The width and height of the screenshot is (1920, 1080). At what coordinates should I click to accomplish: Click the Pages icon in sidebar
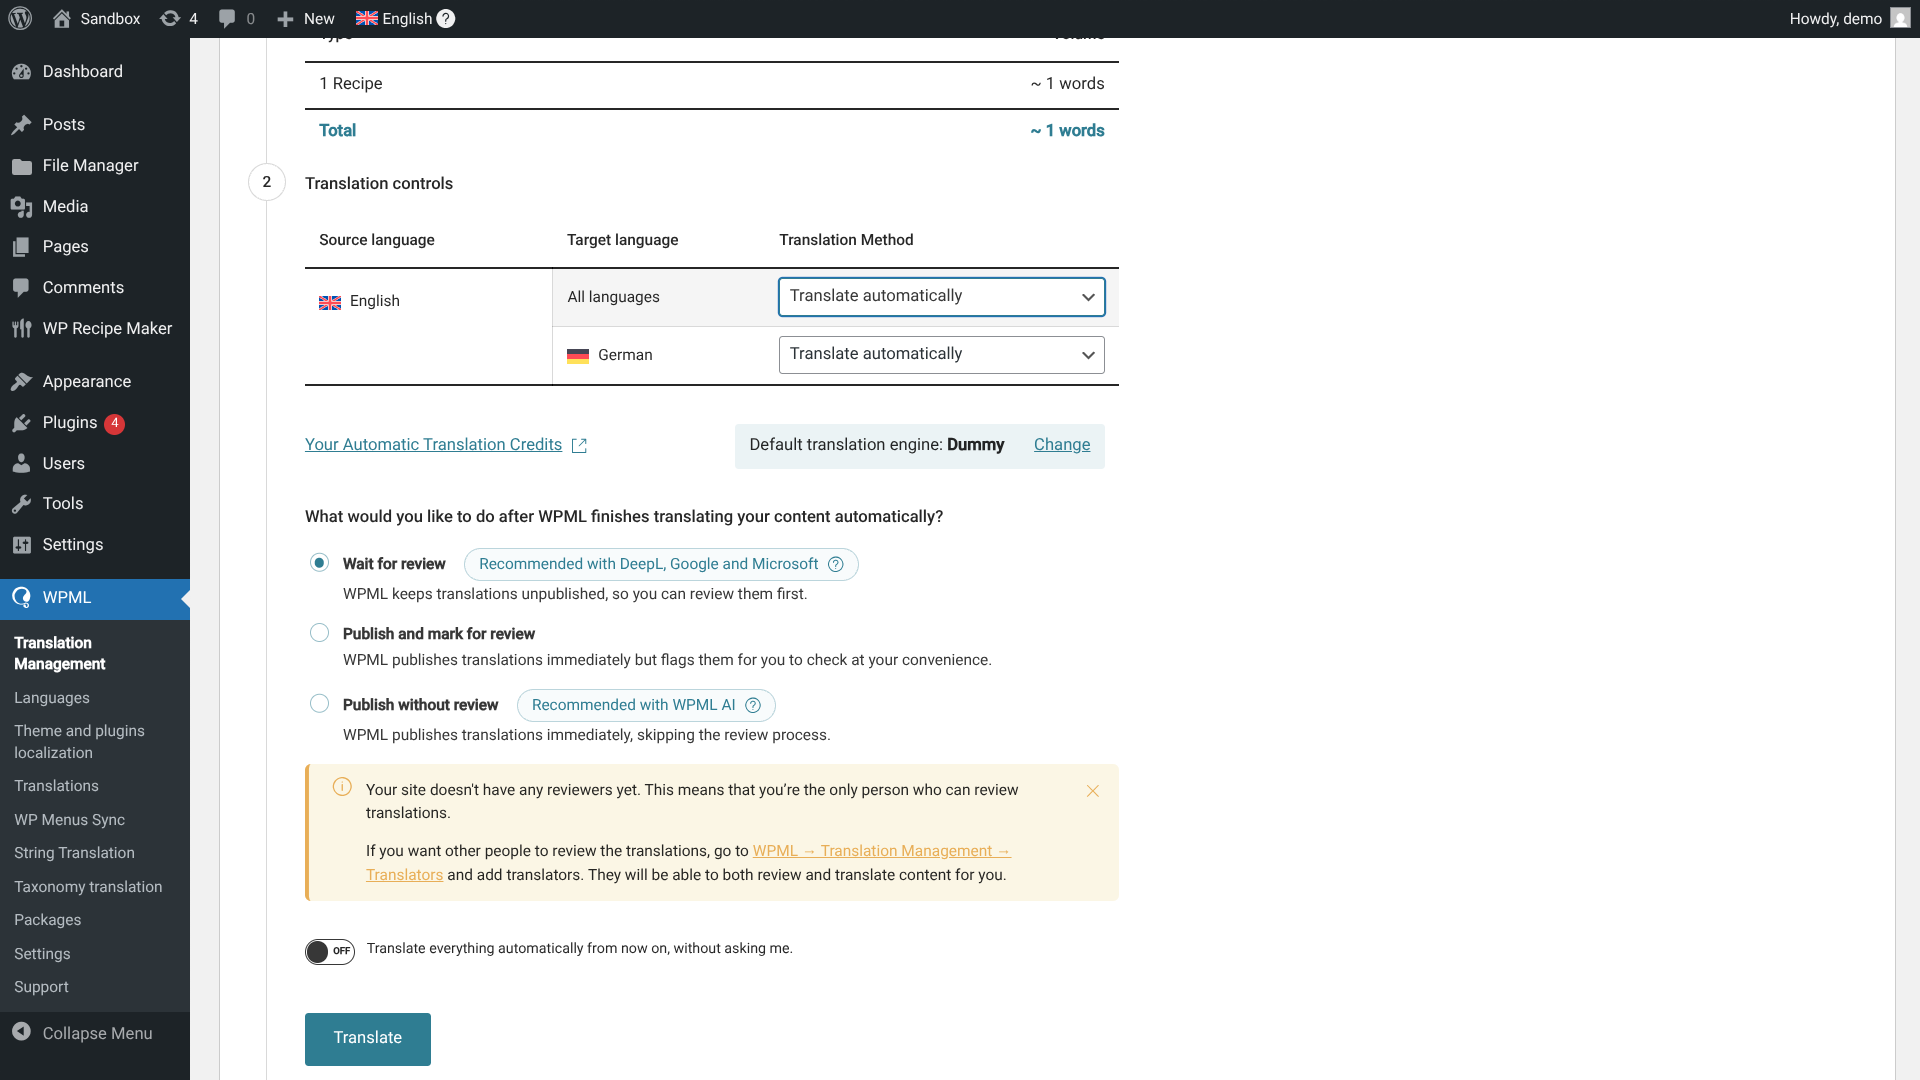click(22, 247)
